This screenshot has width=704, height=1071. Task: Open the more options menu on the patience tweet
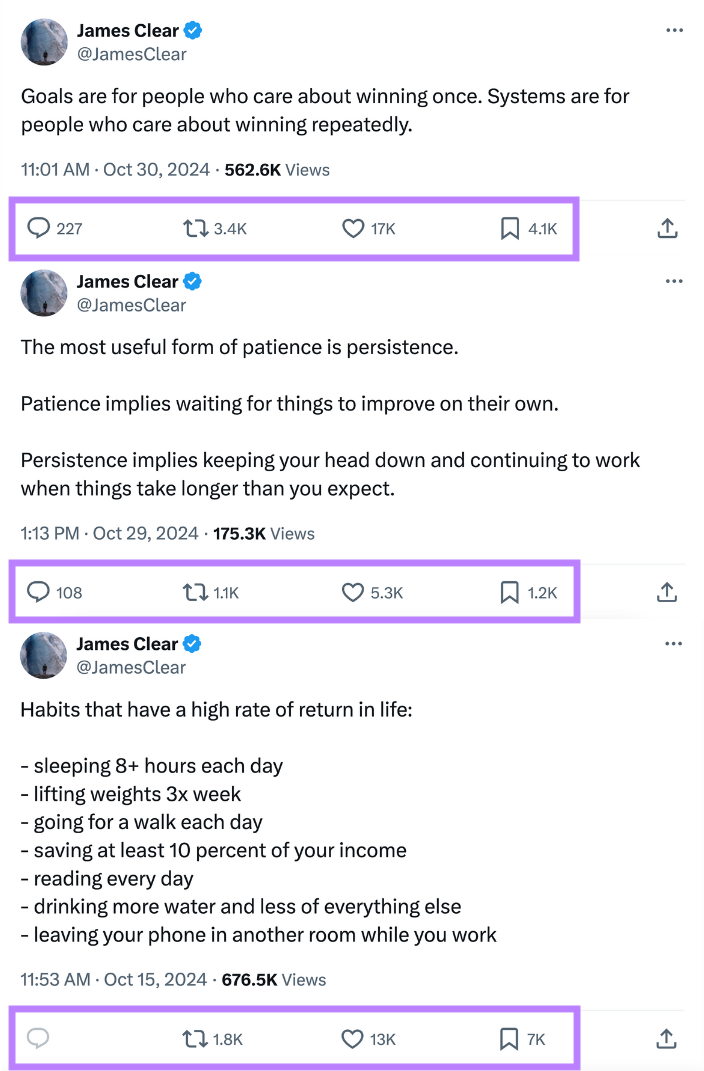(674, 281)
